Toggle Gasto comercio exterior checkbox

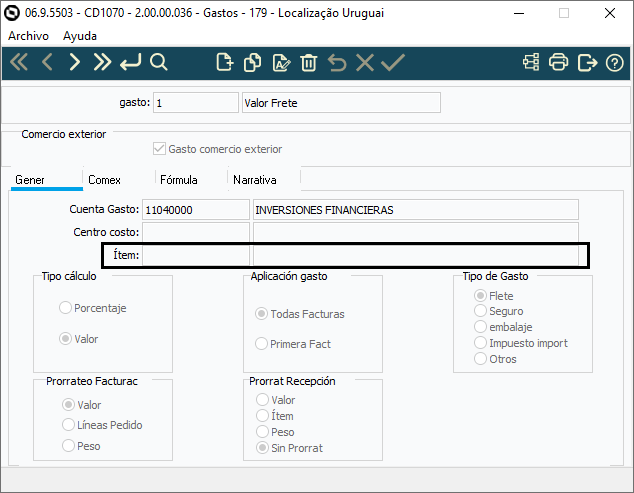pyautogui.click(x=159, y=149)
